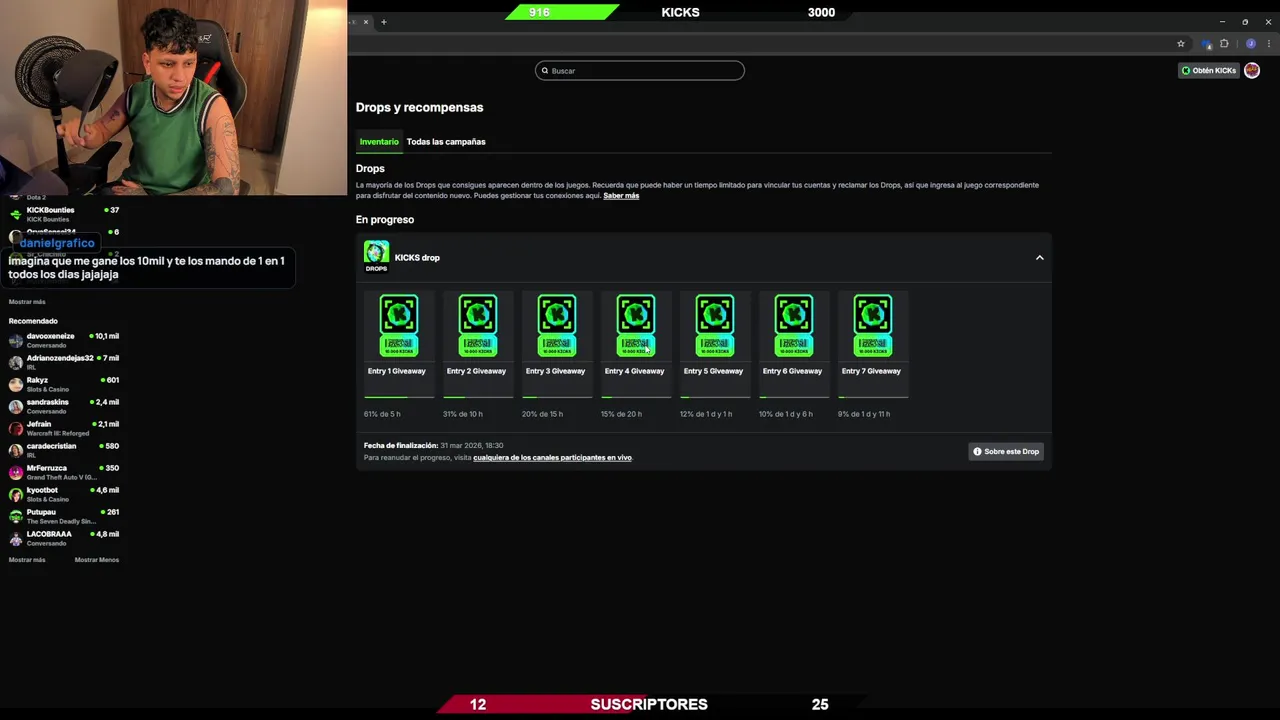Open the sandraskins channel name
The image size is (1280, 720).
click(x=48, y=402)
